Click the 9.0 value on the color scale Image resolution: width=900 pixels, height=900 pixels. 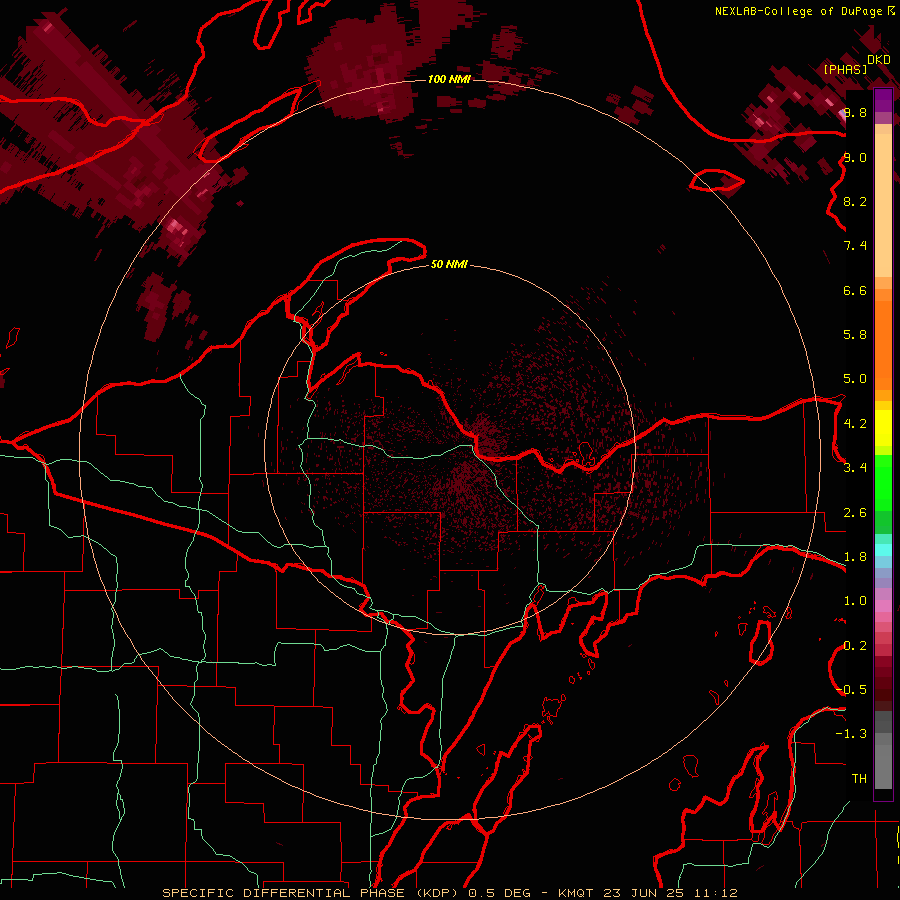pyautogui.click(x=855, y=157)
